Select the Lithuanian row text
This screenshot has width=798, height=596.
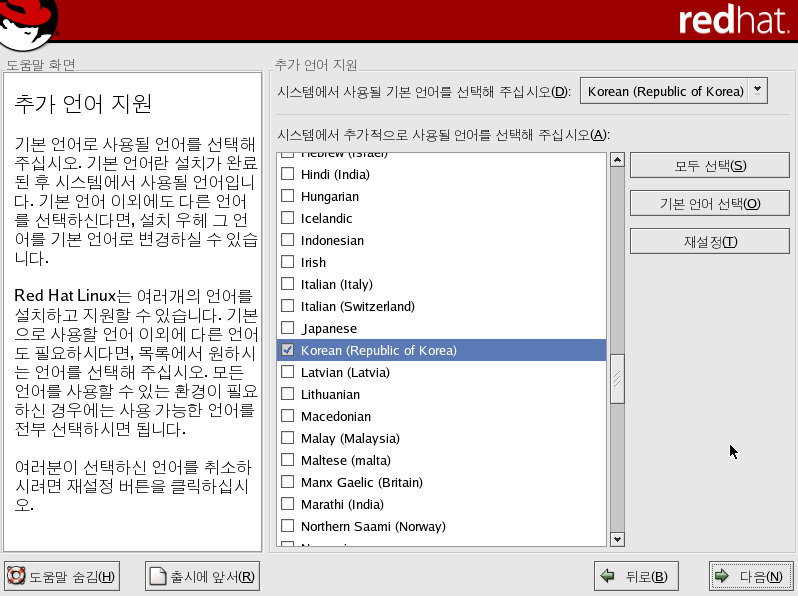(x=330, y=394)
